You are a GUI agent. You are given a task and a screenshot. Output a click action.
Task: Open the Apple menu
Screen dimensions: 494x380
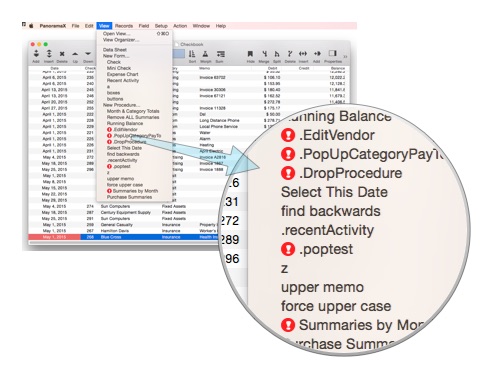coord(31,26)
